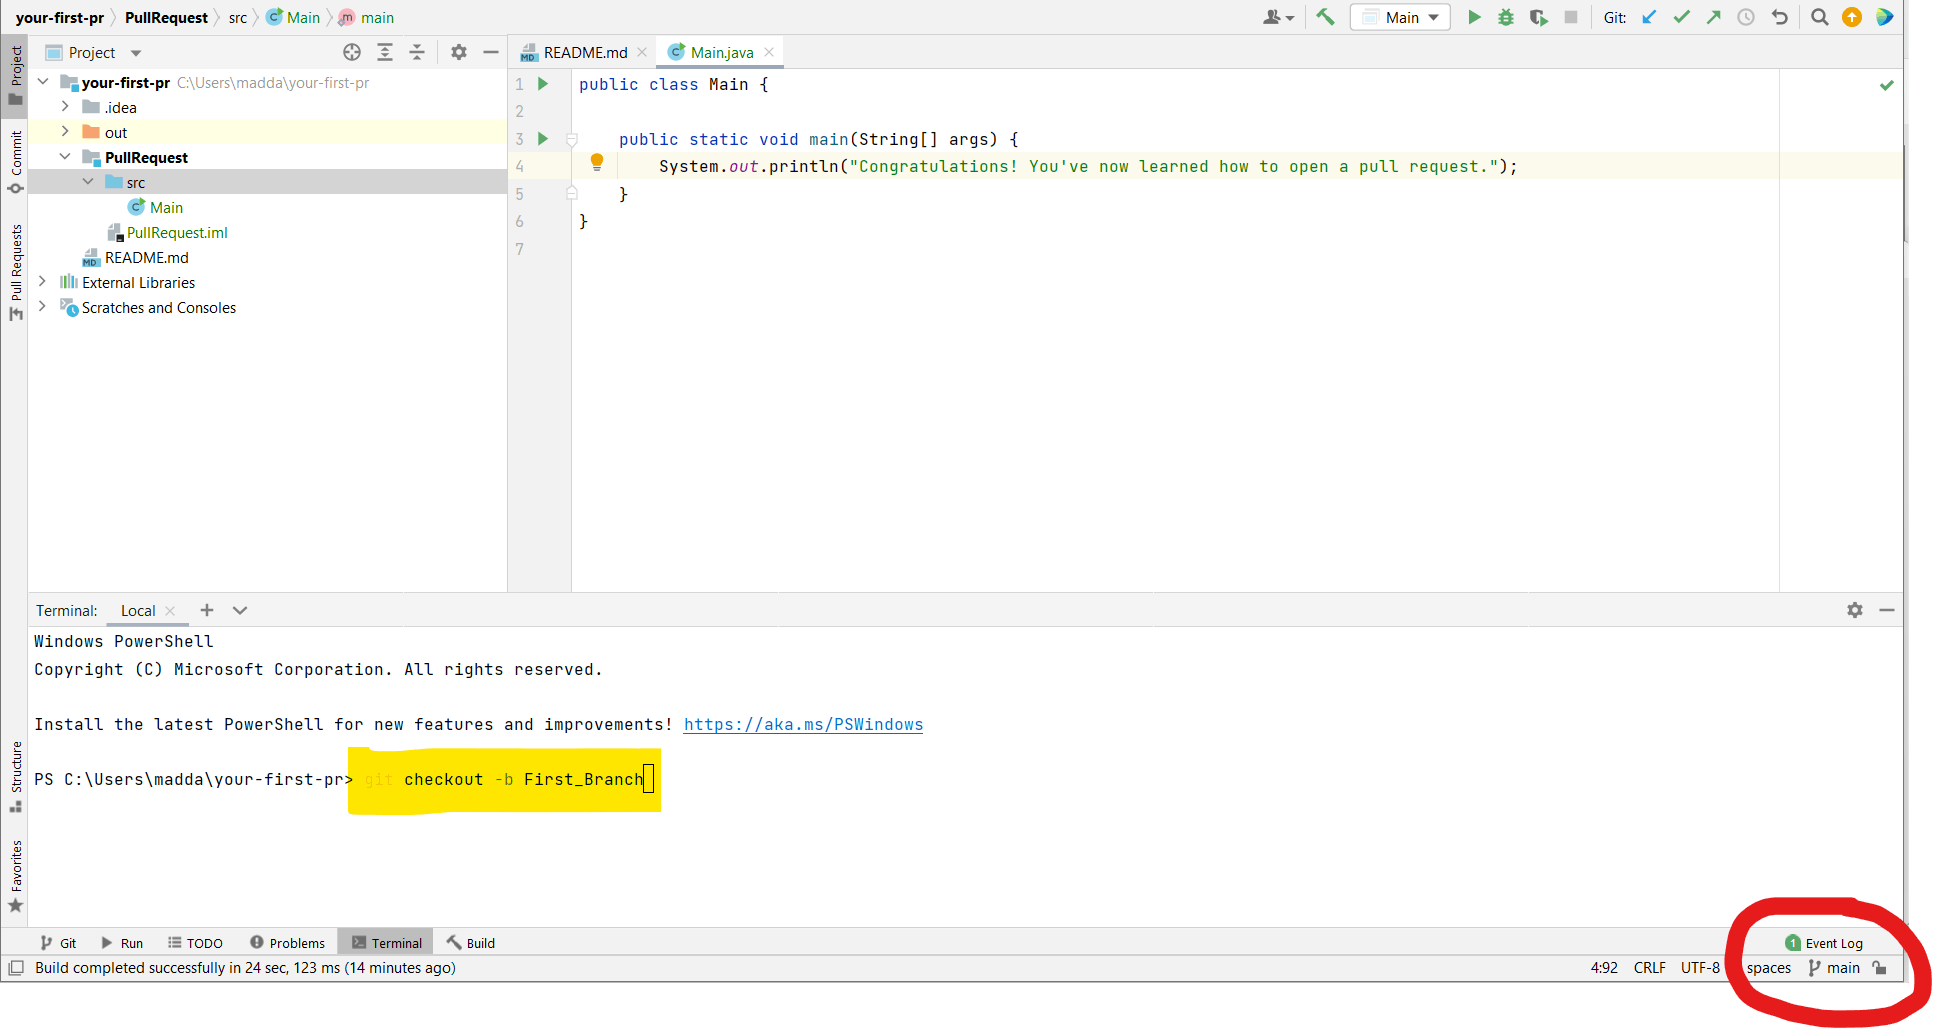
Task: Open the TODO tool window
Action: click(195, 943)
